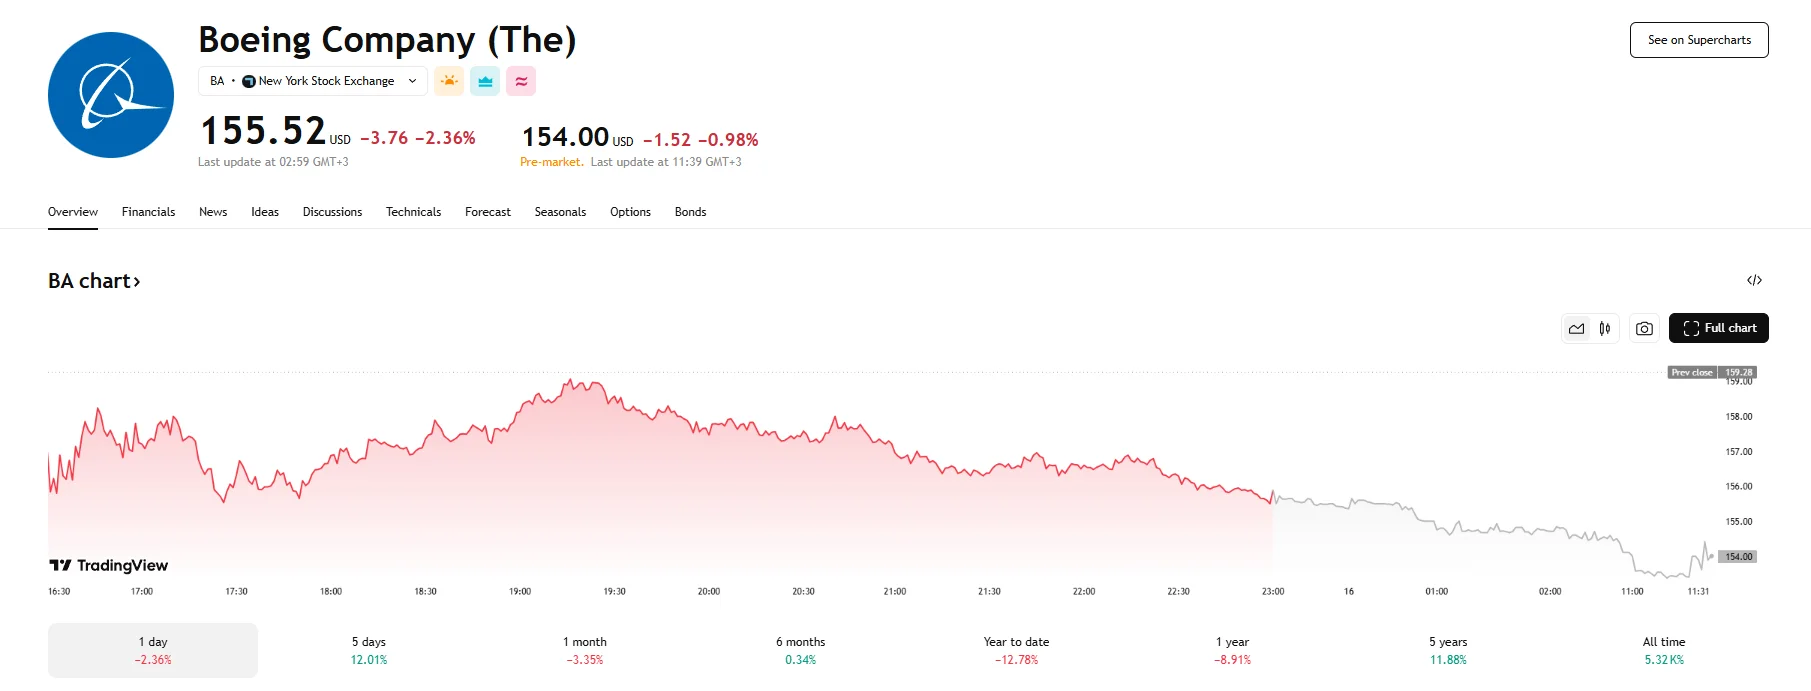Click the TradingView logo on chart
Screen dimensions: 1811x691
(109, 566)
